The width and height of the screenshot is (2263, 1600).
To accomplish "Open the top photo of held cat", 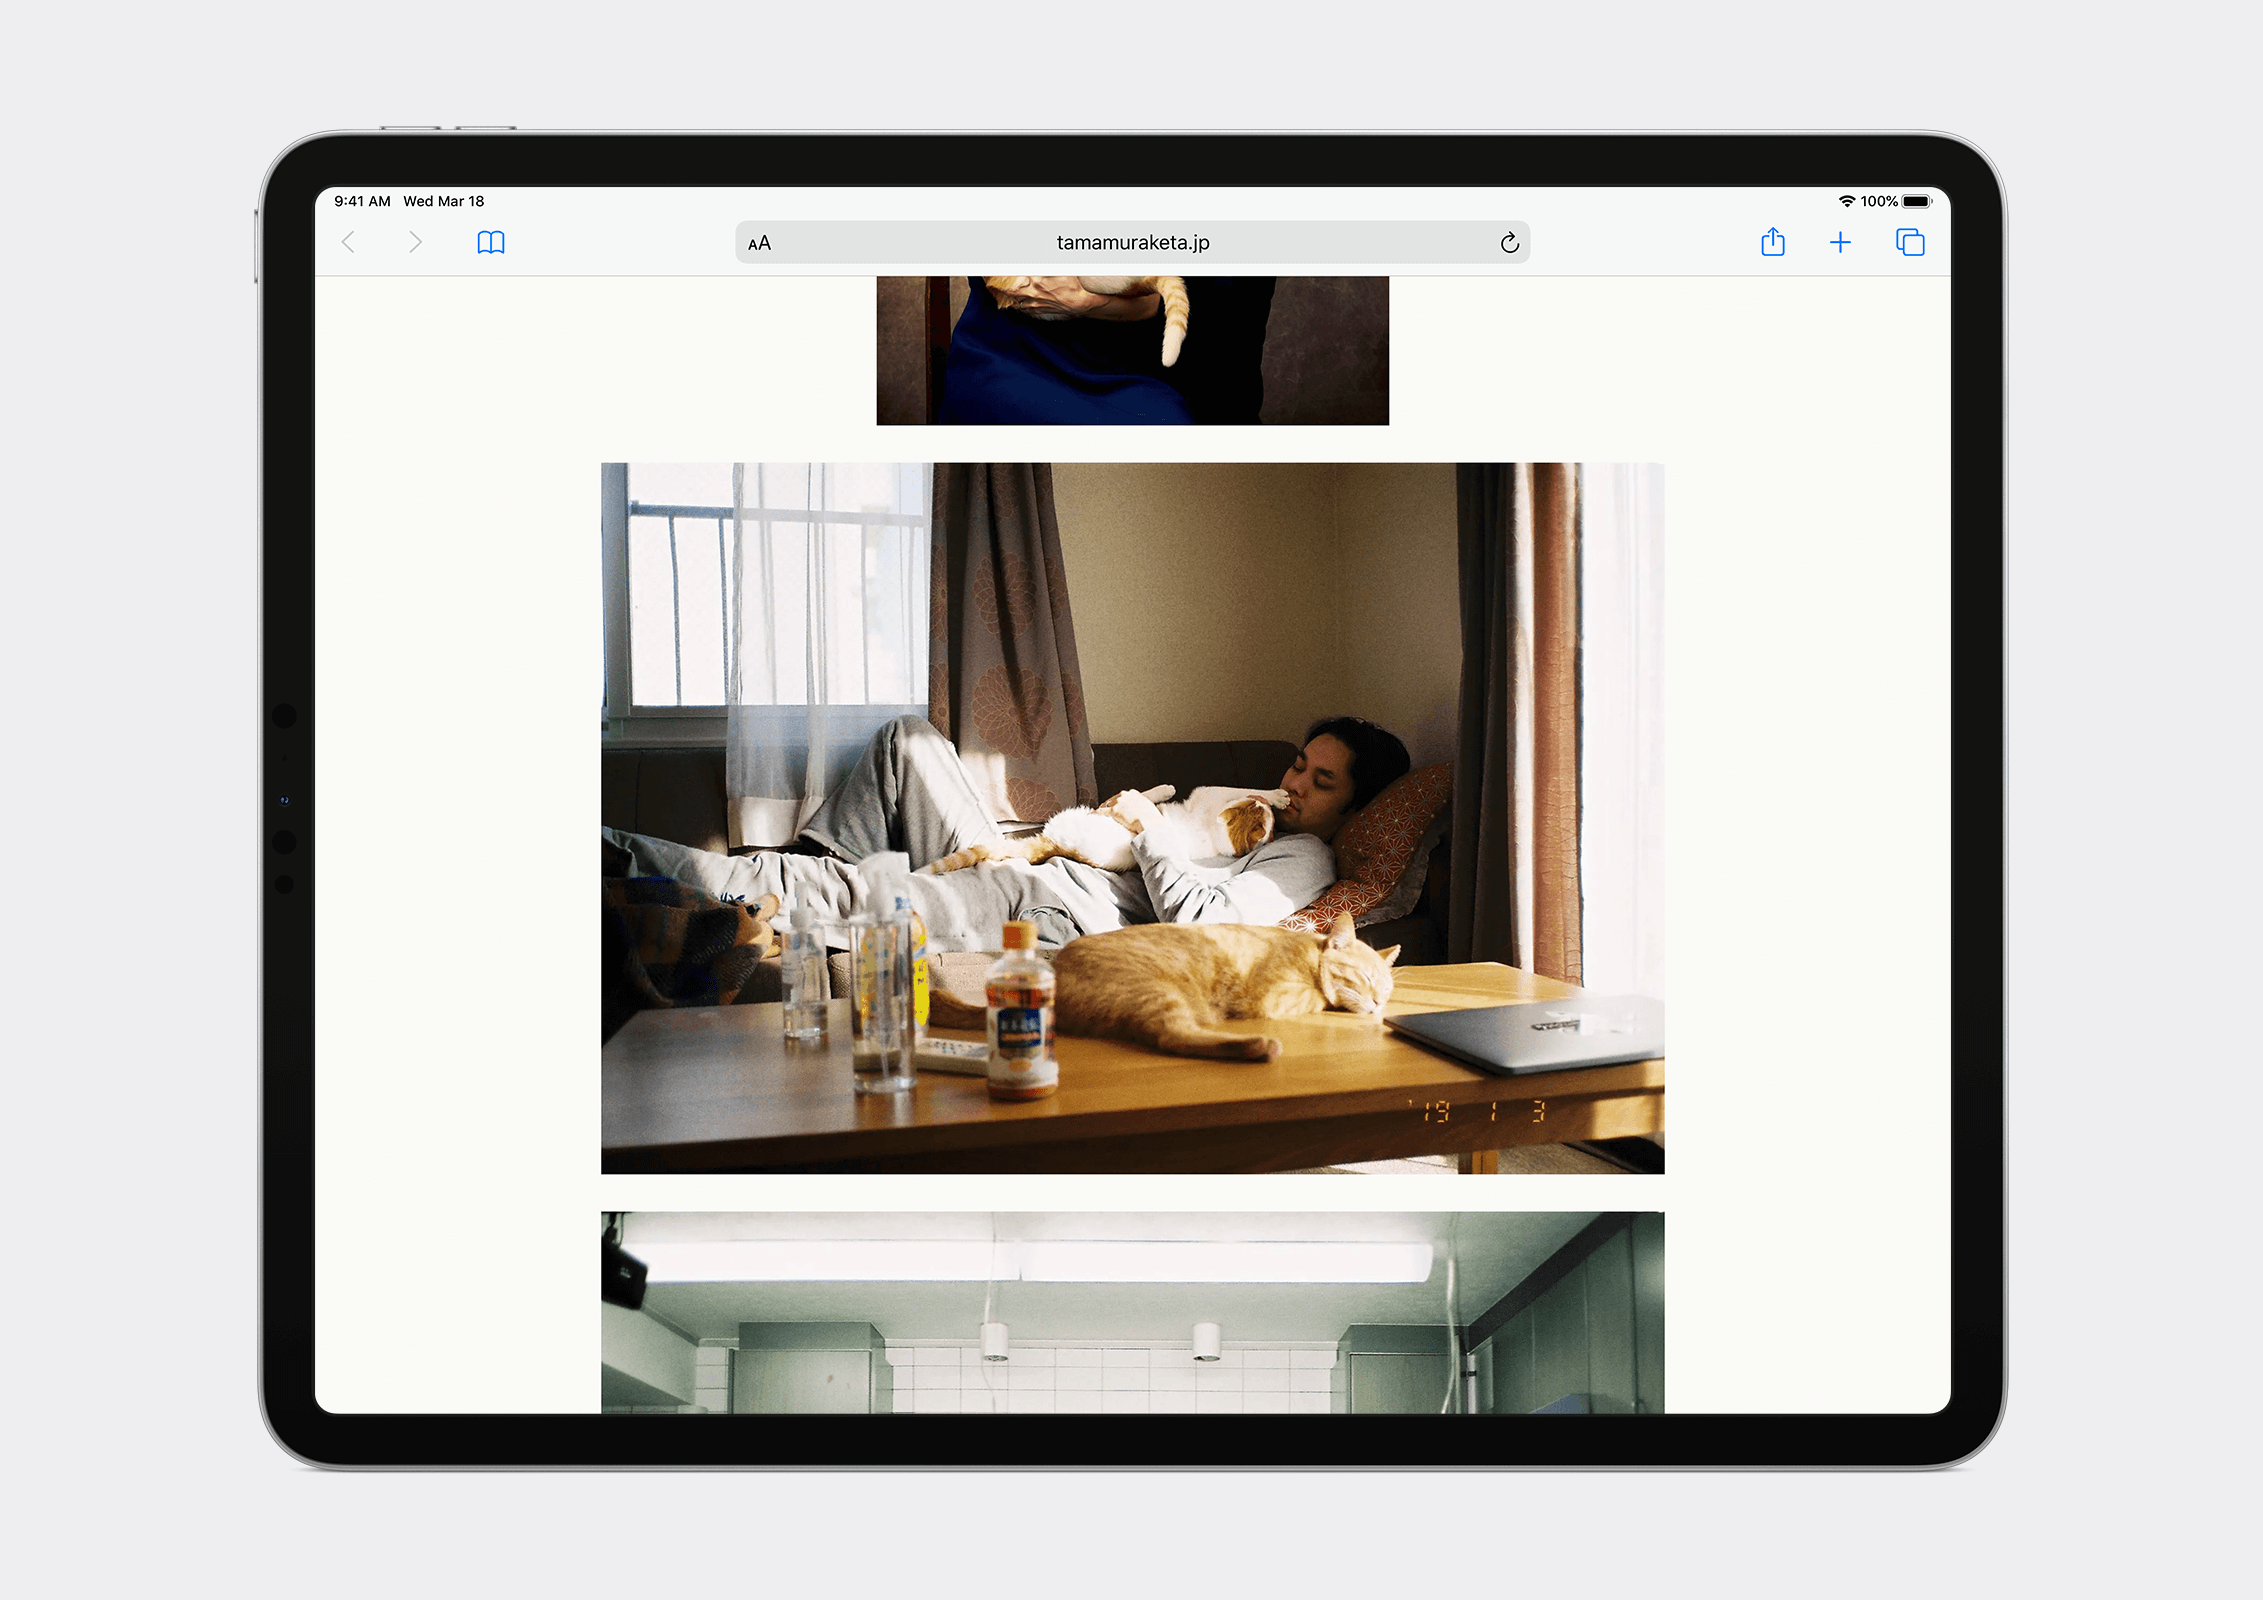I will [1132, 350].
